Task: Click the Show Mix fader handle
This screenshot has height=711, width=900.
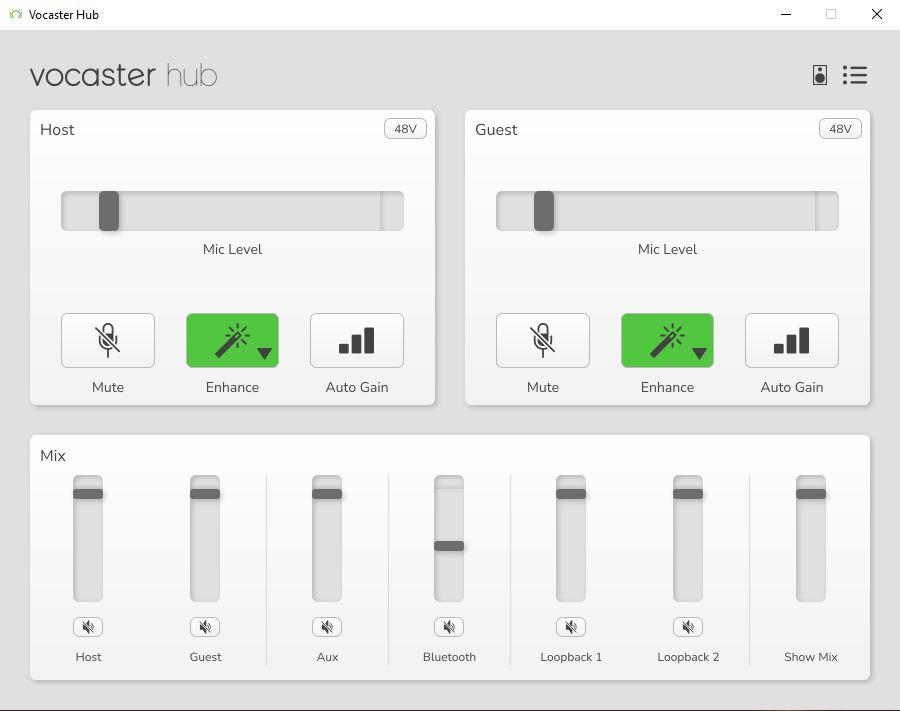Action: pos(811,494)
